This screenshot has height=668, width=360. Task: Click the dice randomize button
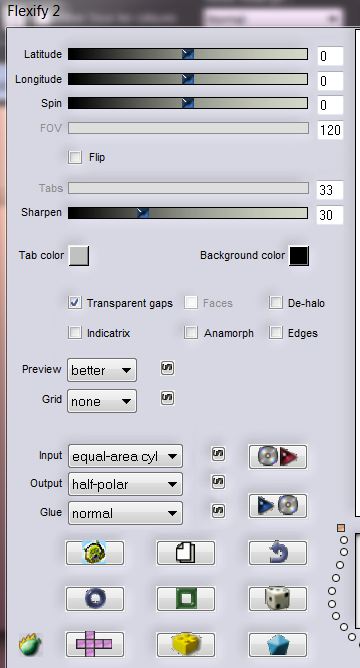click(278, 599)
